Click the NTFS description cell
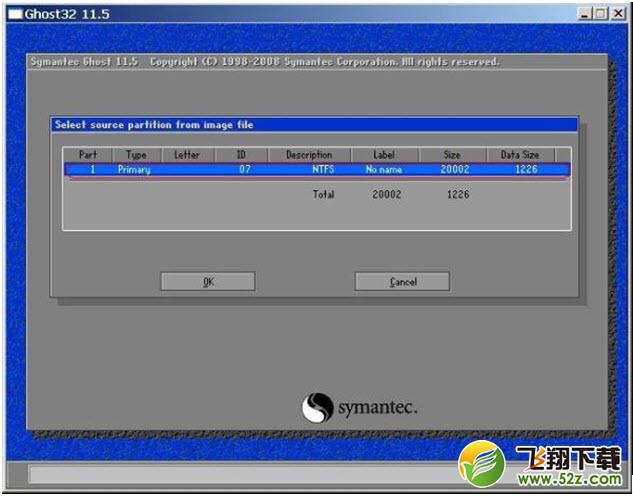The height and width of the screenshot is (498, 633). click(x=323, y=169)
